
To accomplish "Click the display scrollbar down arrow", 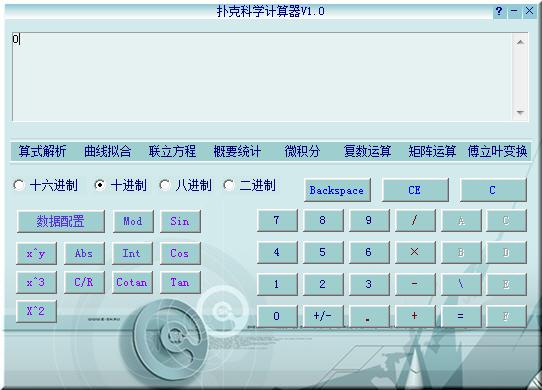I will (x=520, y=112).
